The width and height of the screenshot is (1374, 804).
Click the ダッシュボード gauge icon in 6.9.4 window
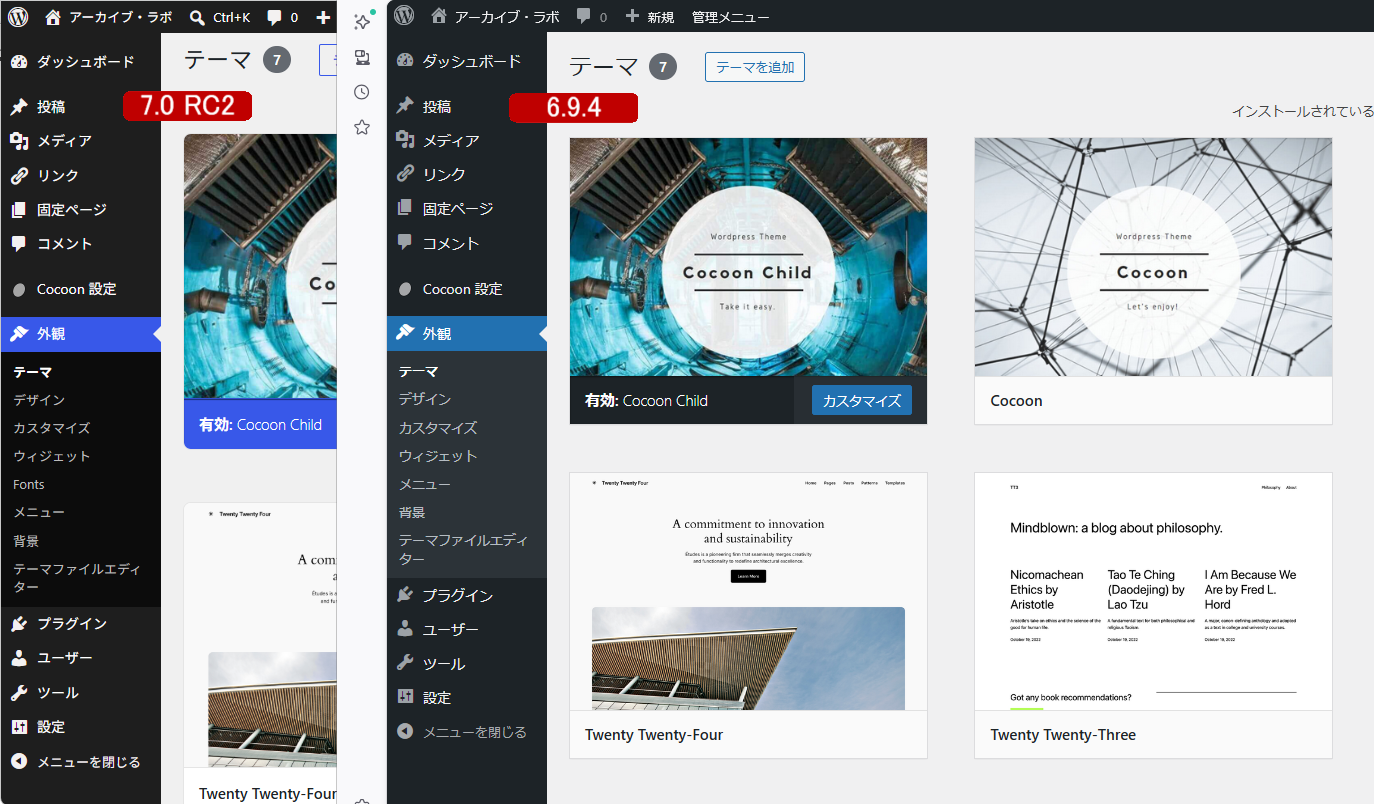coord(404,60)
